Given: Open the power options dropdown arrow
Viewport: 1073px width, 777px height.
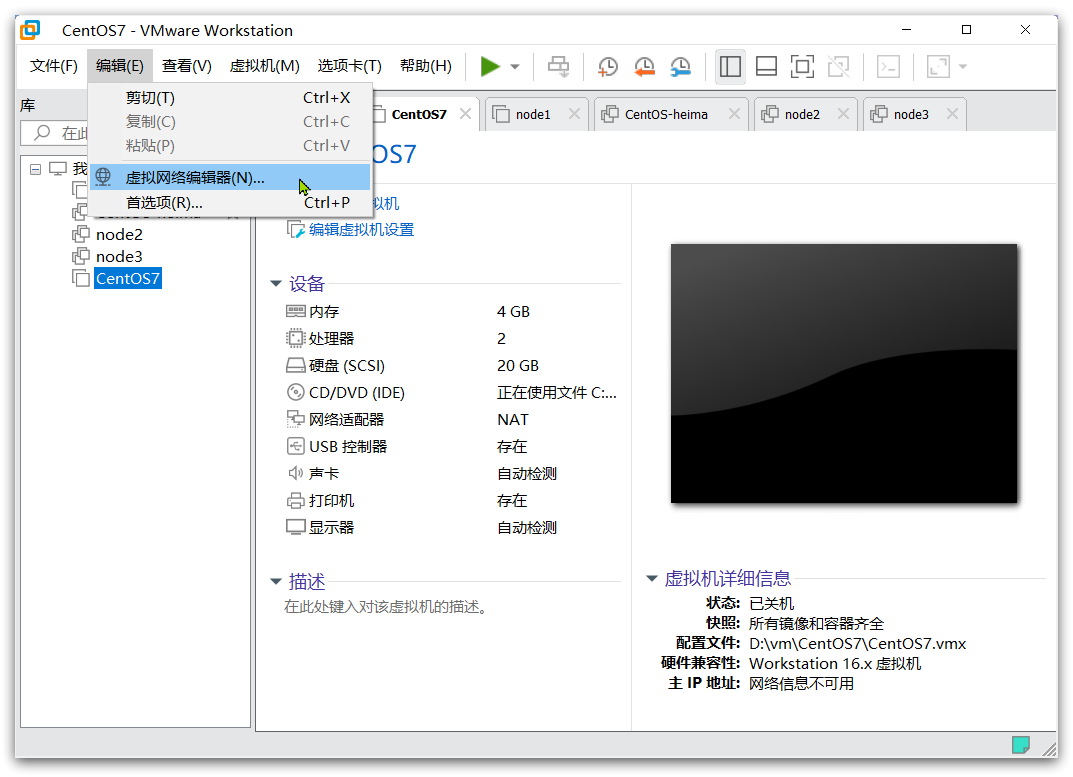Looking at the screenshot, I should 515,67.
